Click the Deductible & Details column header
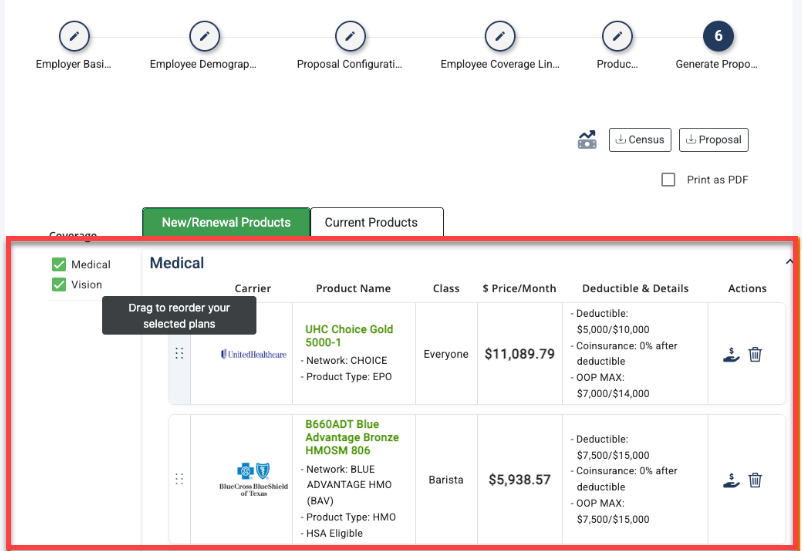Image resolution: width=802 pixels, height=551 pixels. click(635, 289)
